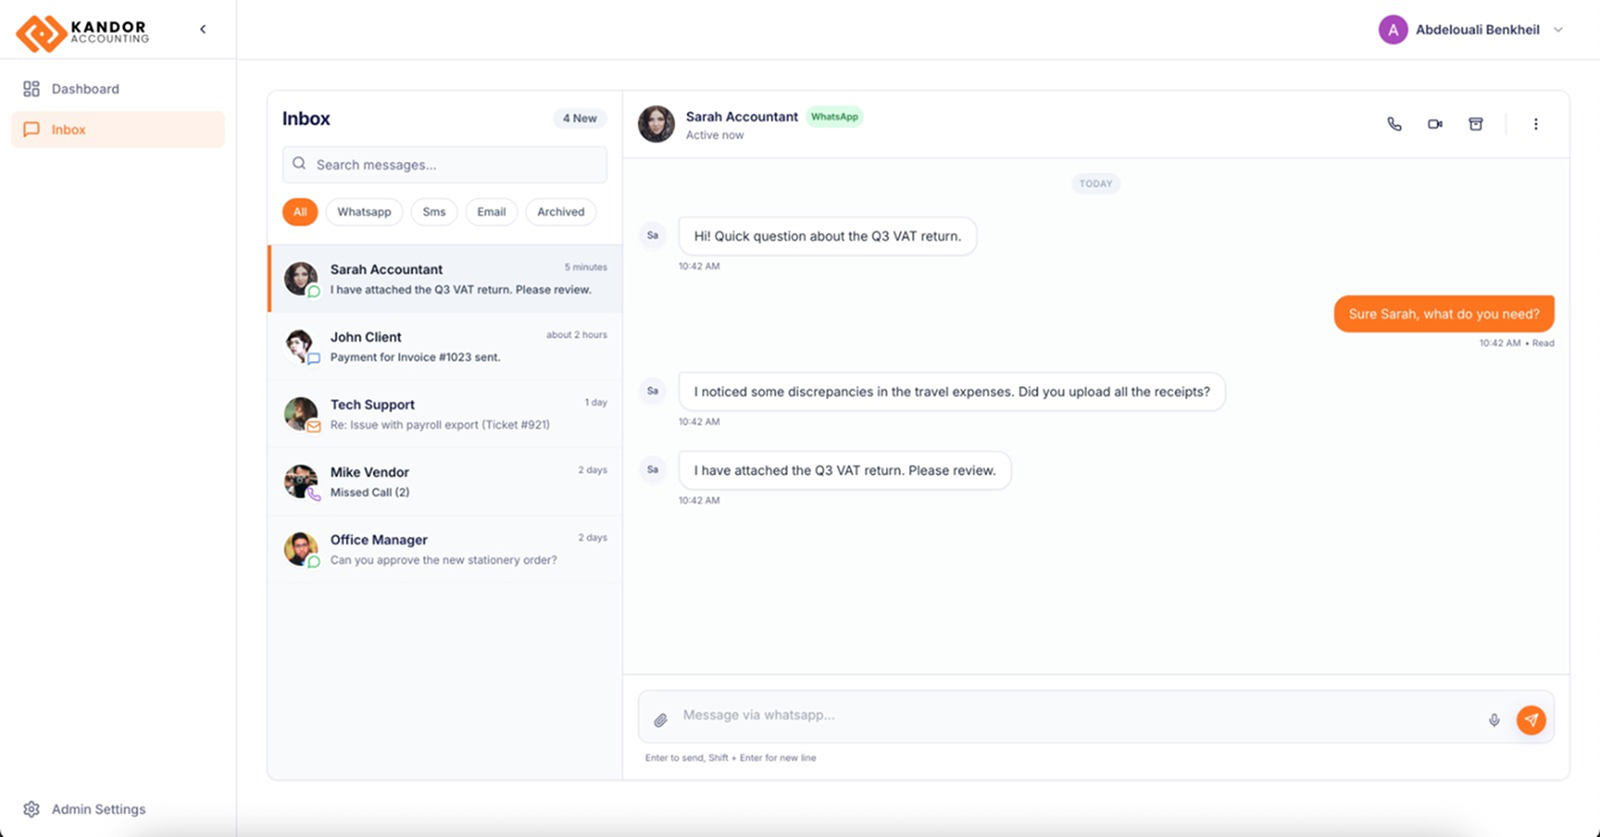This screenshot has height=837, width=1600.
Task: Go to Dashboard in sidebar
Action: click(x=85, y=89)
